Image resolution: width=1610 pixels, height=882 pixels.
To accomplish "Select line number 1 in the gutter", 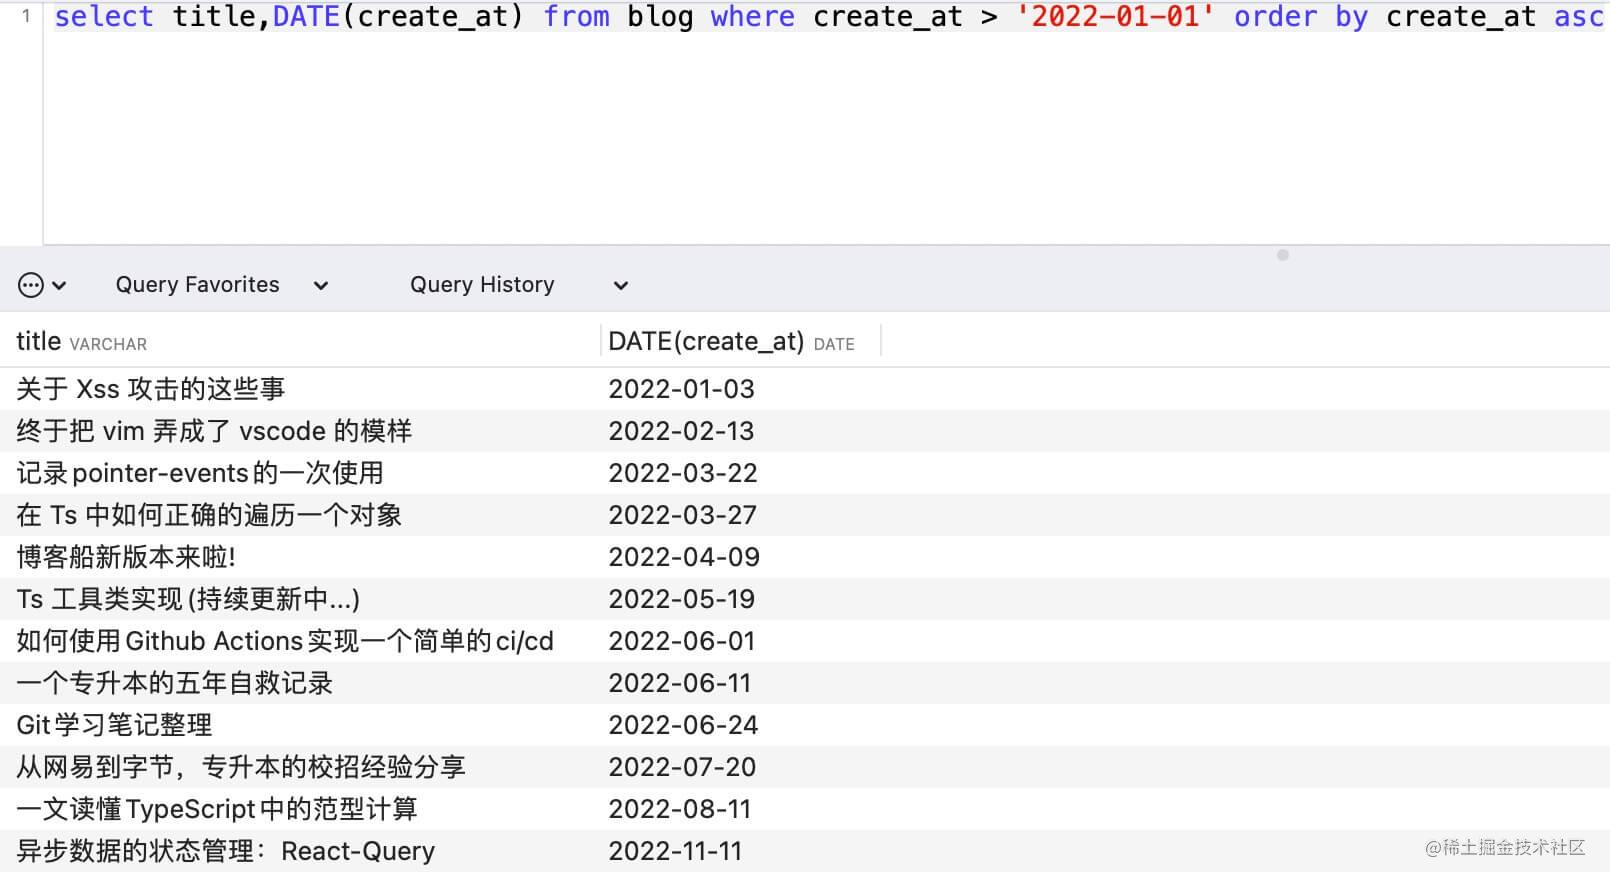I will pos(26,16).
